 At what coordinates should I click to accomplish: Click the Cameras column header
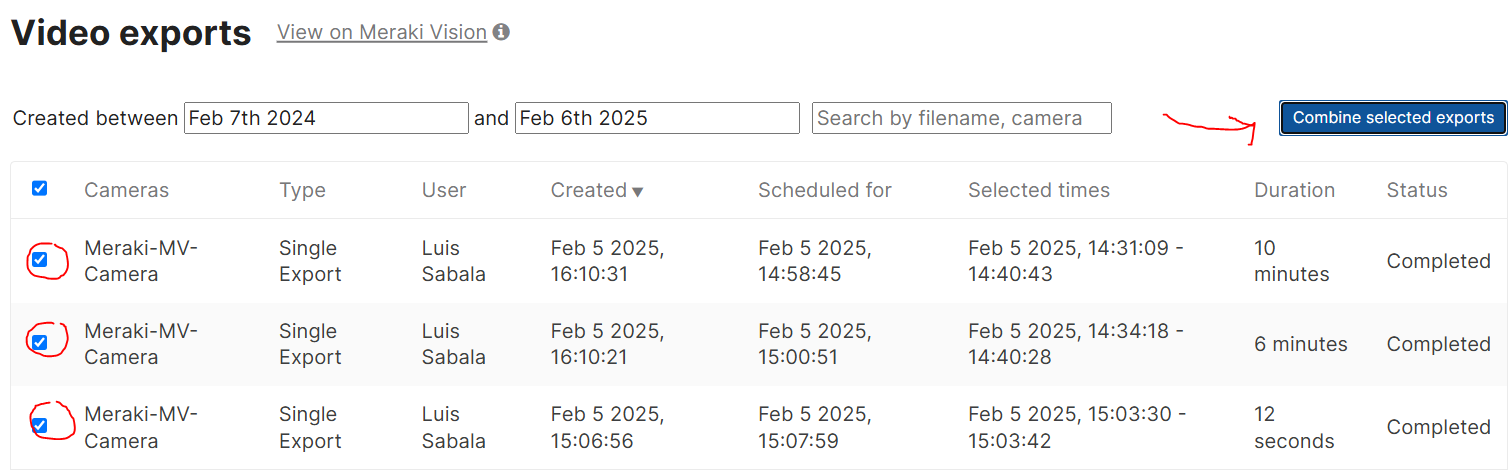click(x=126, y=190)
